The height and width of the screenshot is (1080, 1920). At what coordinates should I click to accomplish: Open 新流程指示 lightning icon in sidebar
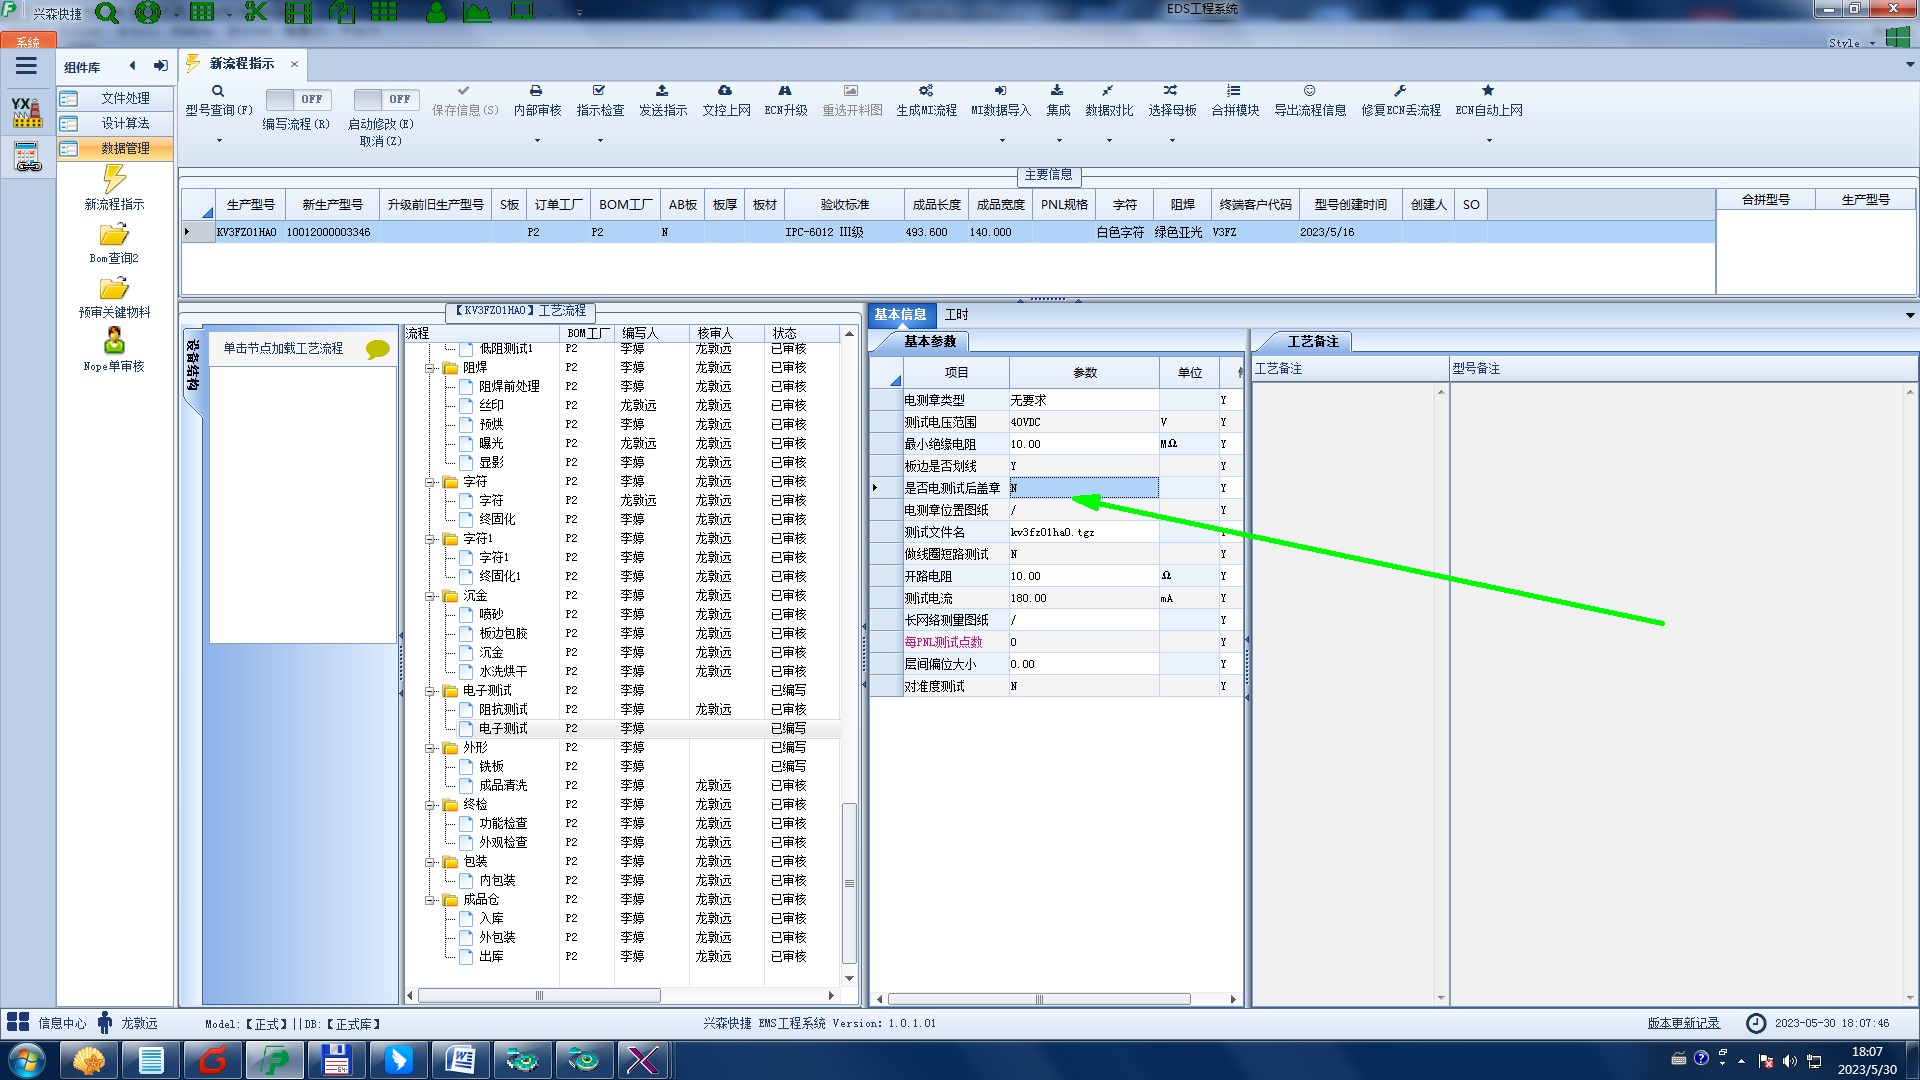point(114,180)
